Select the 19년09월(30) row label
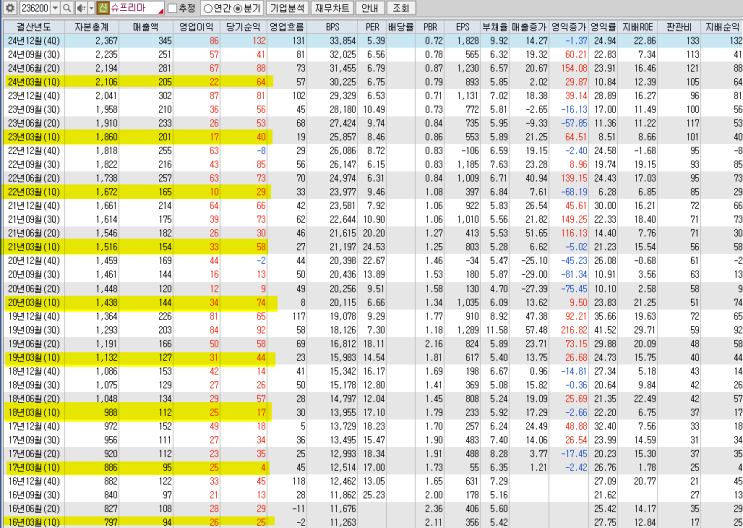Screen dimensions: 743x528 (34, 330)
